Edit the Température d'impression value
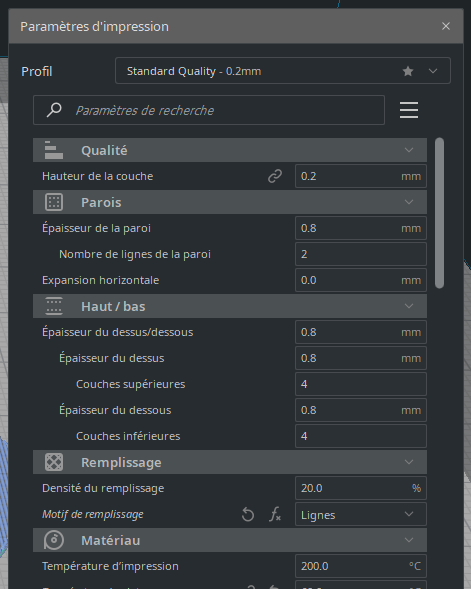Screen dimensions: 471x589 pos(361,566)
